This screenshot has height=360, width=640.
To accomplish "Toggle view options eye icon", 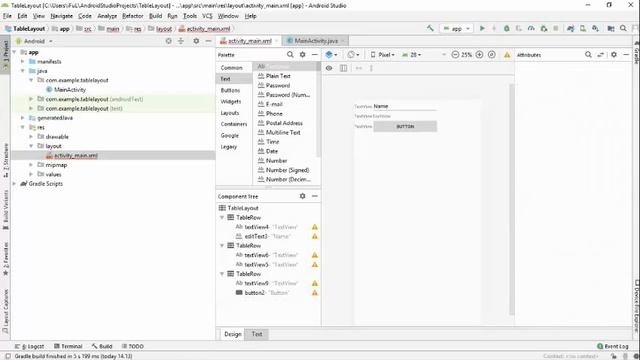I will (x=329, y=68).
